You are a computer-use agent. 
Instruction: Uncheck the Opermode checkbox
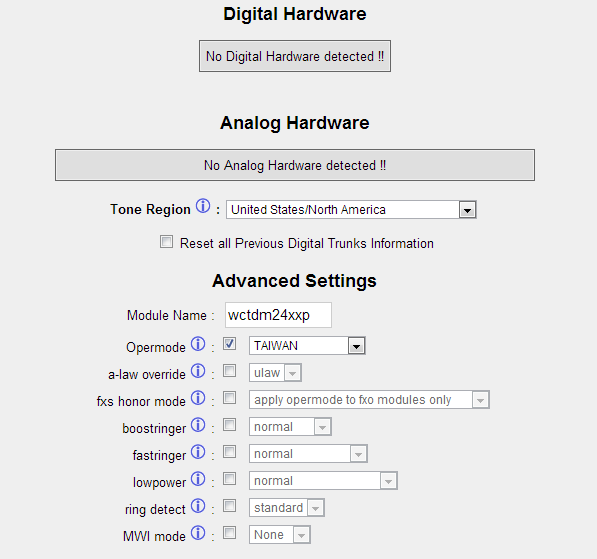click(x=229, y=344)
